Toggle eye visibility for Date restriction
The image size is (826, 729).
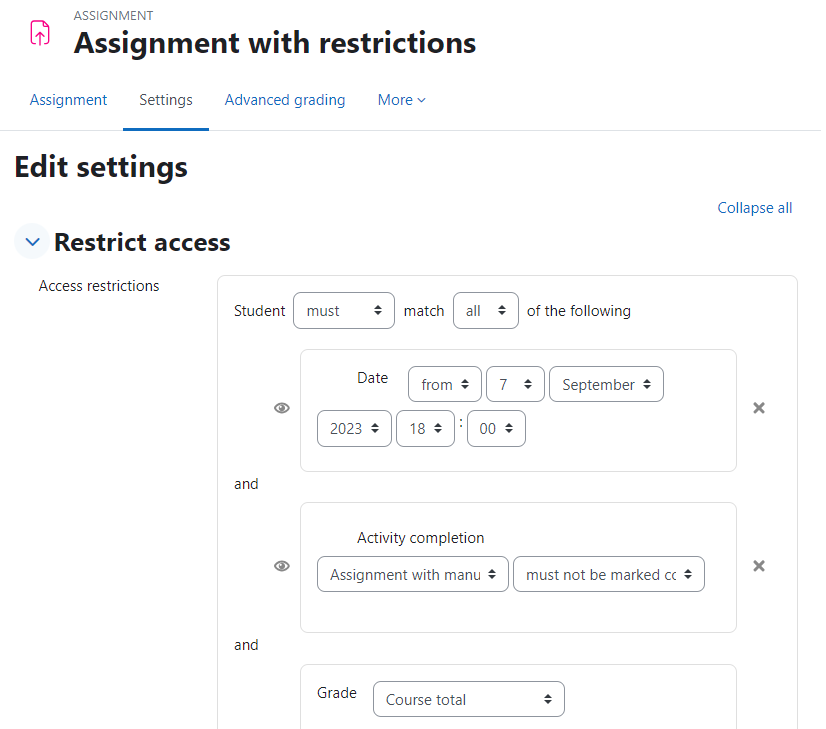(282, 408)
